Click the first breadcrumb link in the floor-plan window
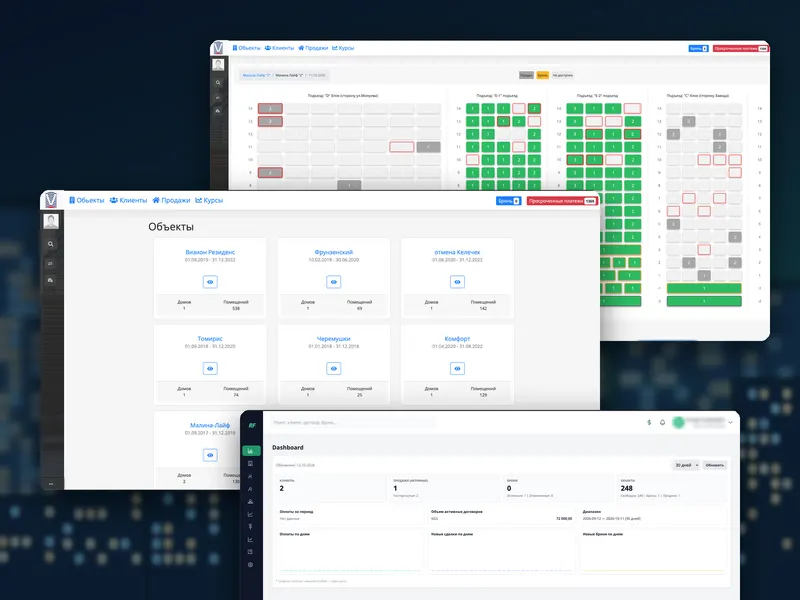The height and width of the screenshot is (600, 800). (257, 76)
